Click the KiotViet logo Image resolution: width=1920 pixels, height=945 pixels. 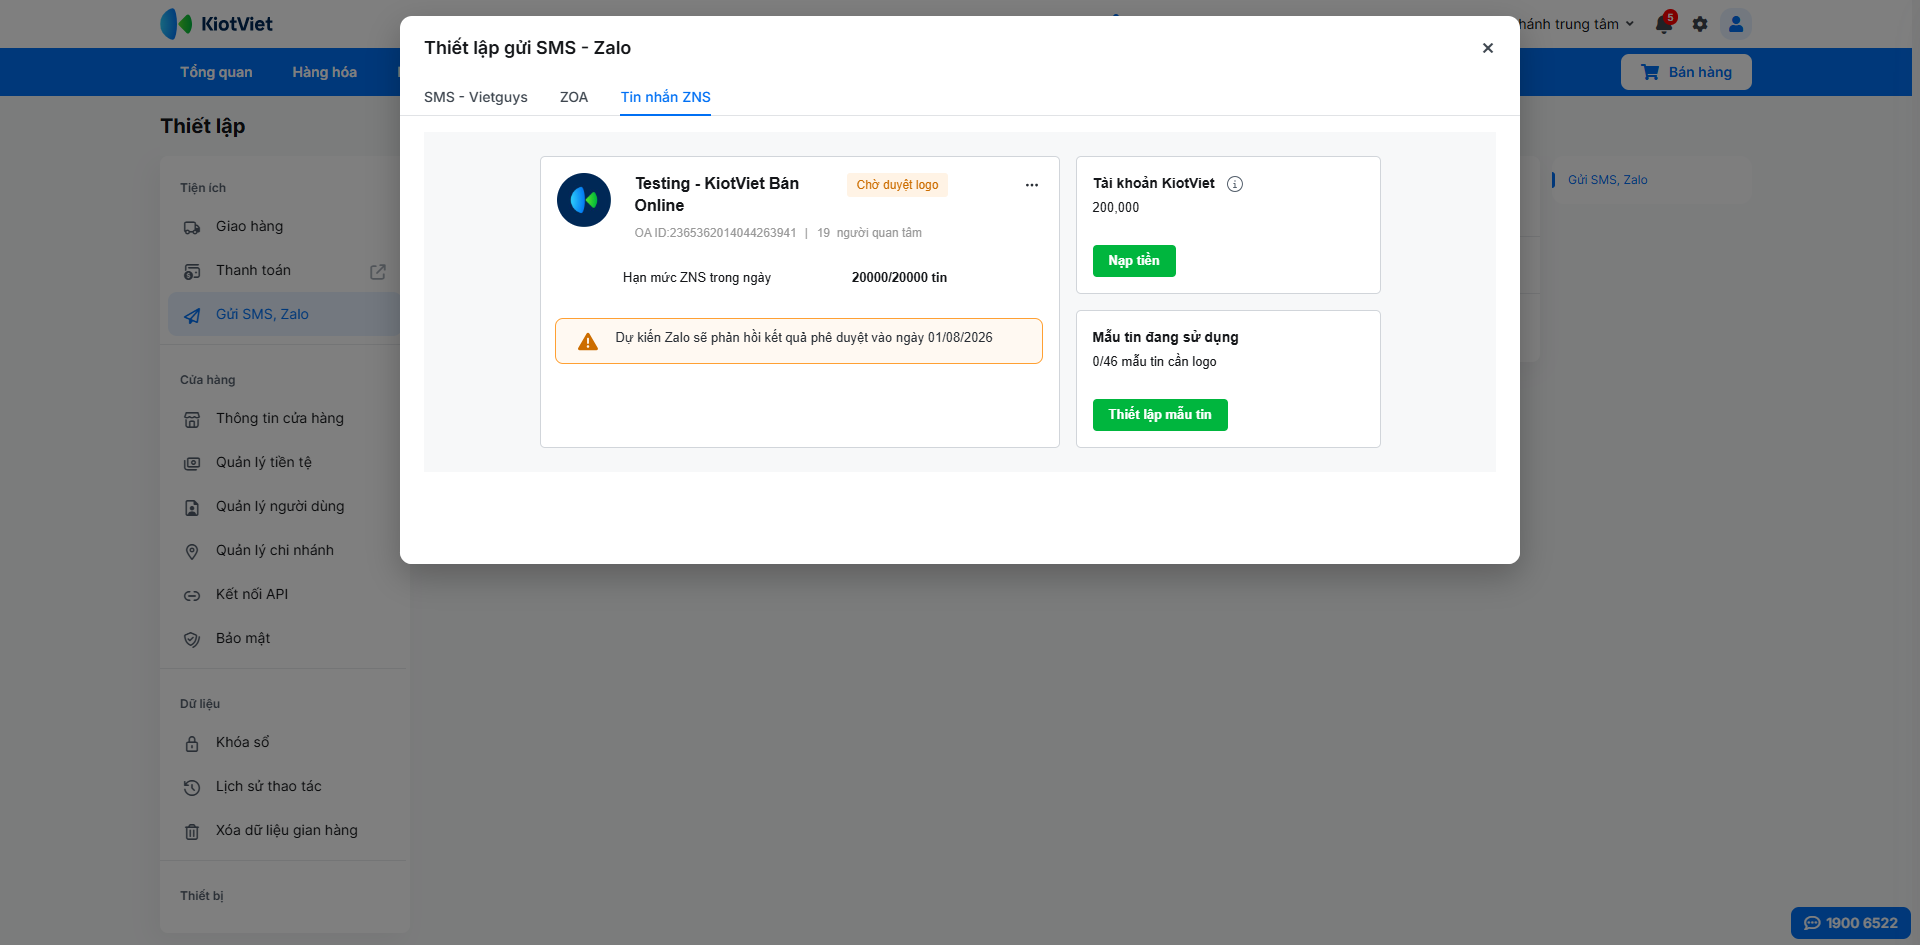coord(217,24)
